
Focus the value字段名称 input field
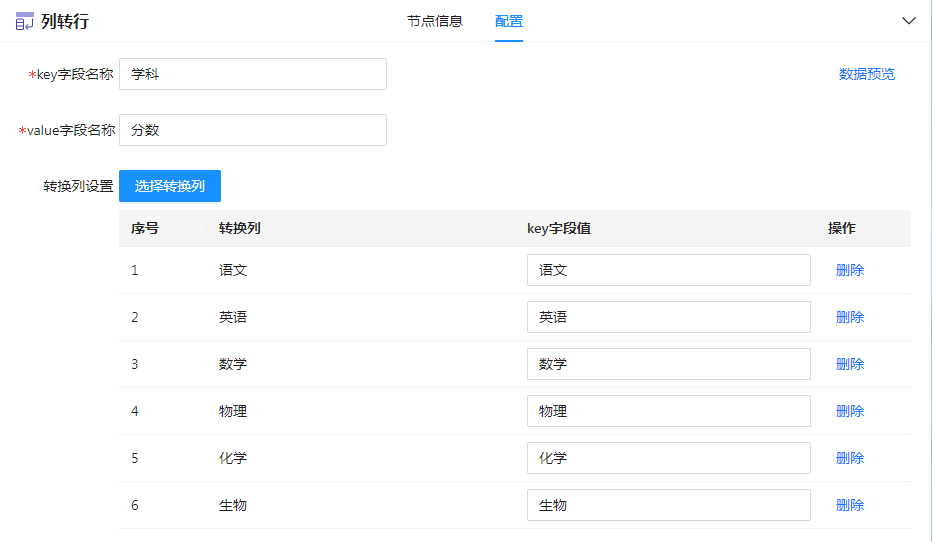point(252,130)
